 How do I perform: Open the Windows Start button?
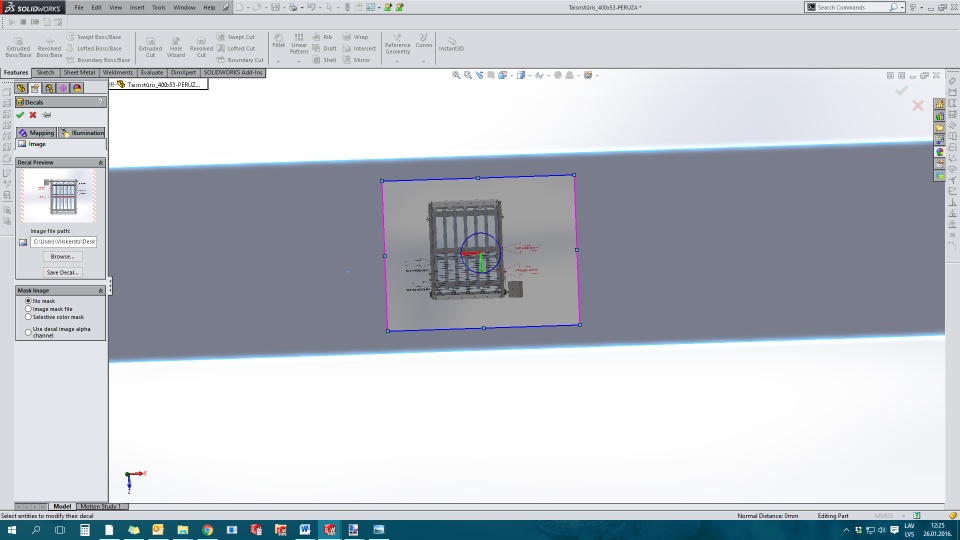pos(11,530)
